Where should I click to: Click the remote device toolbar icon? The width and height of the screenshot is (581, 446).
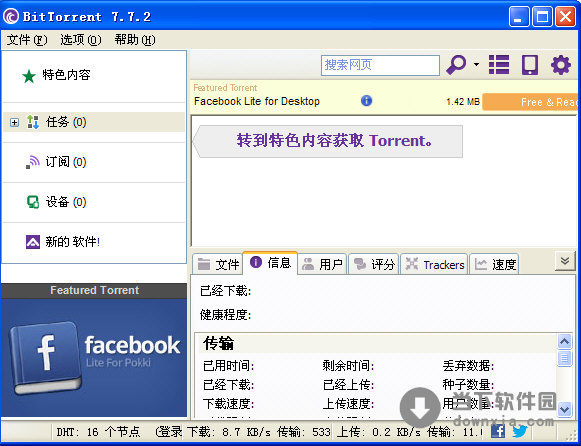tap(530, 65)
